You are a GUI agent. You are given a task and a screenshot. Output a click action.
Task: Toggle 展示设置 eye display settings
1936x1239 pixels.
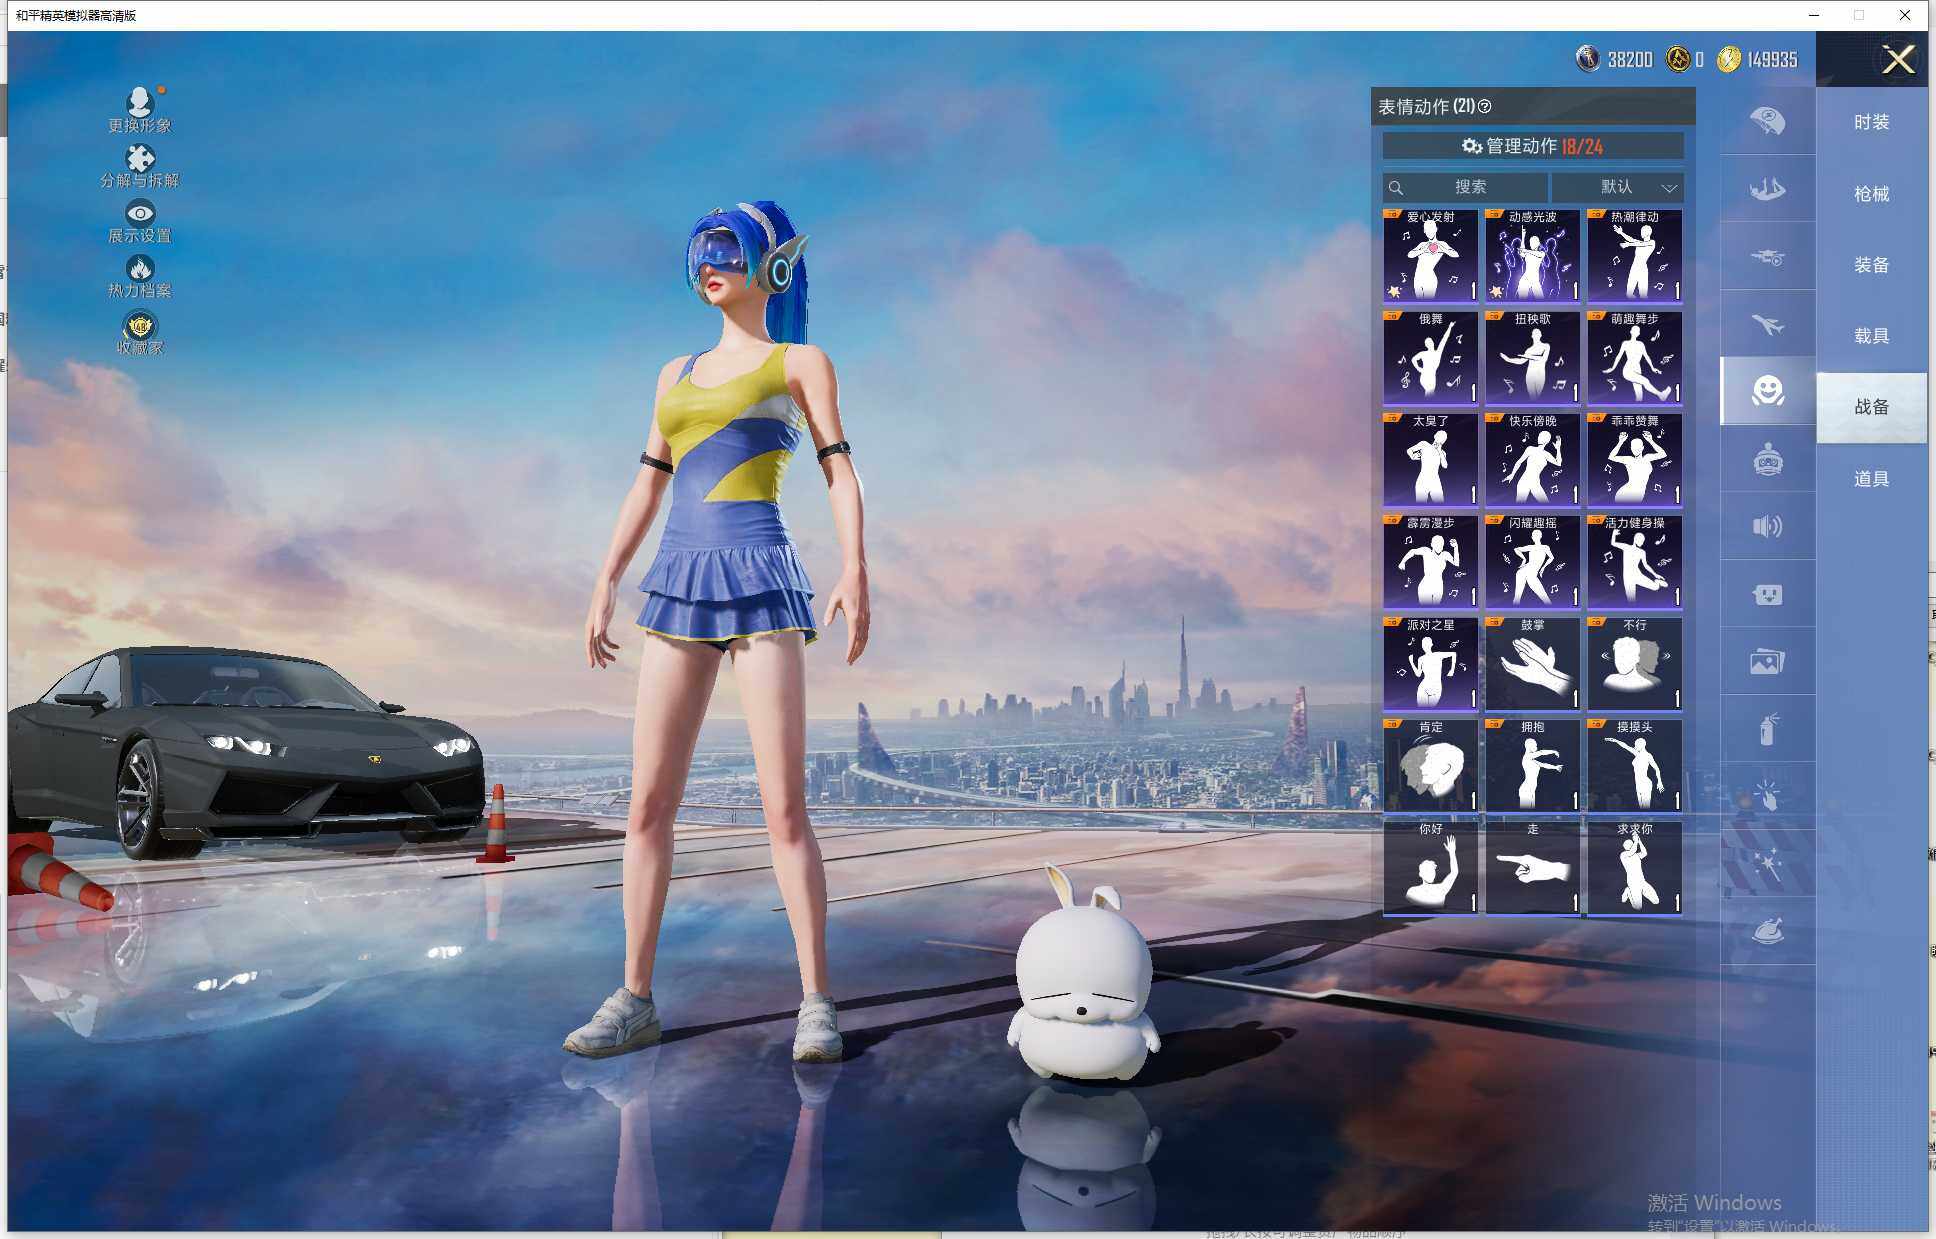[140, 213]
